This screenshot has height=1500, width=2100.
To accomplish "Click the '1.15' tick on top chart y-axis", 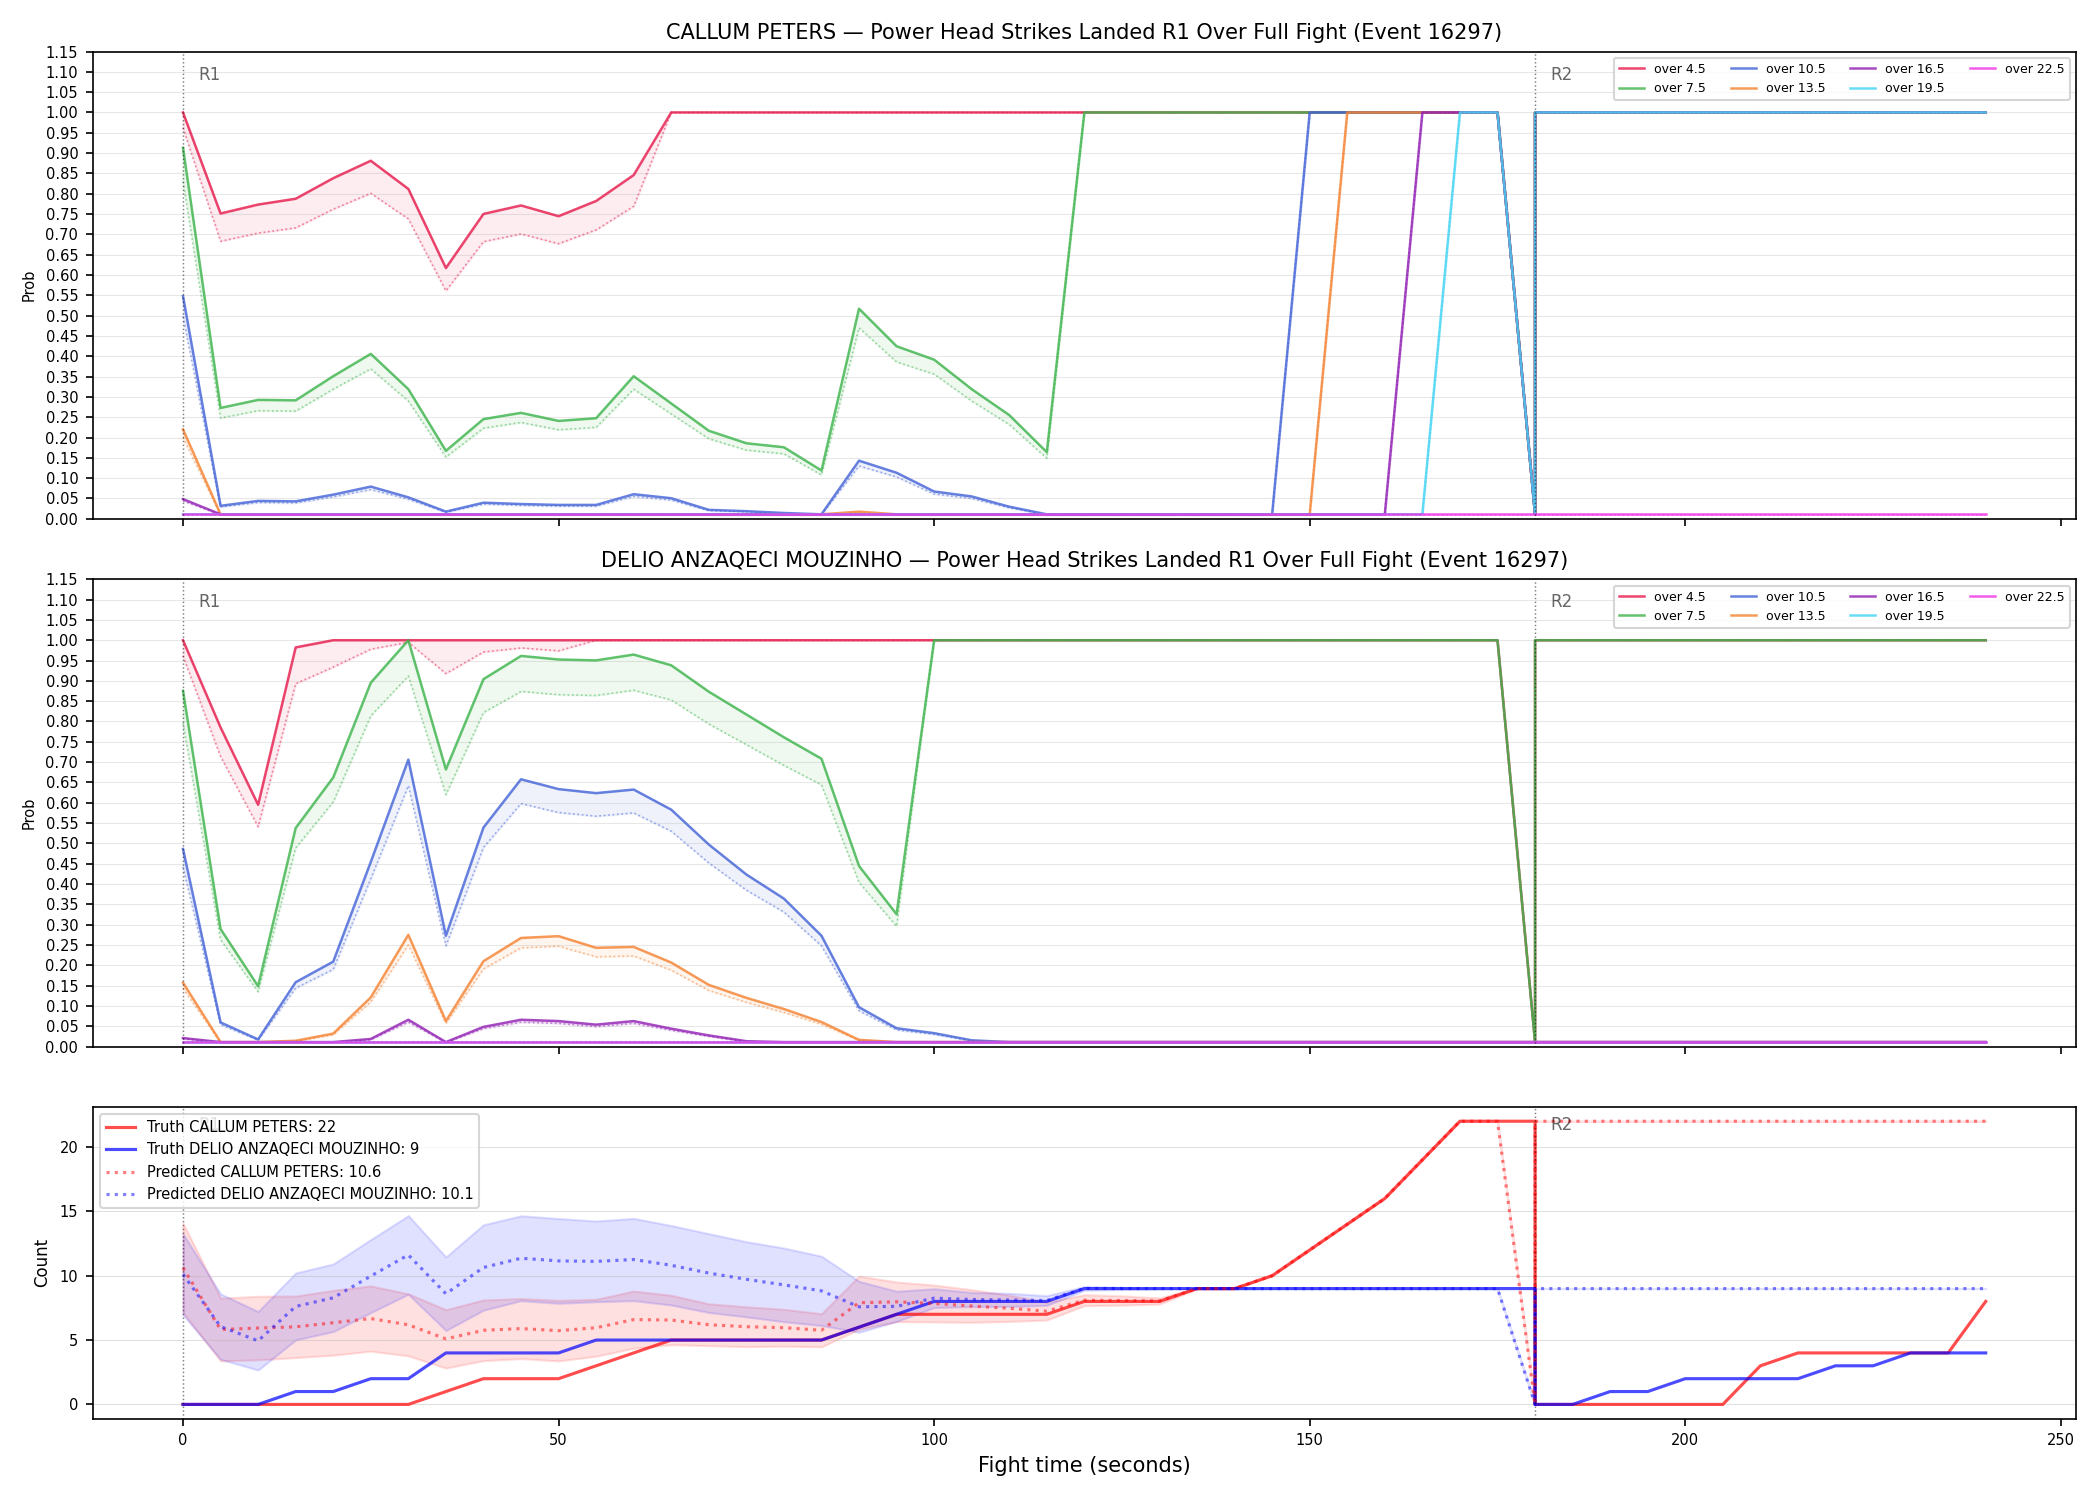I will (x=62, y=52).
